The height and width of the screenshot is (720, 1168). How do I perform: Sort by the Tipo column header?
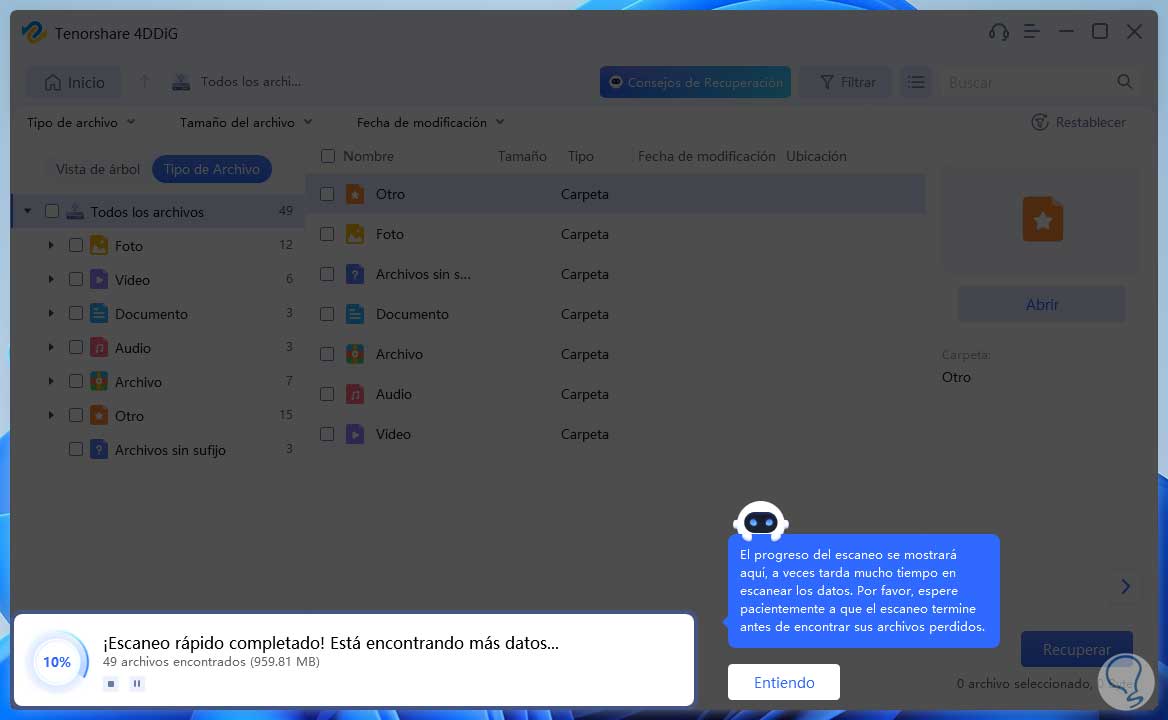580,156
